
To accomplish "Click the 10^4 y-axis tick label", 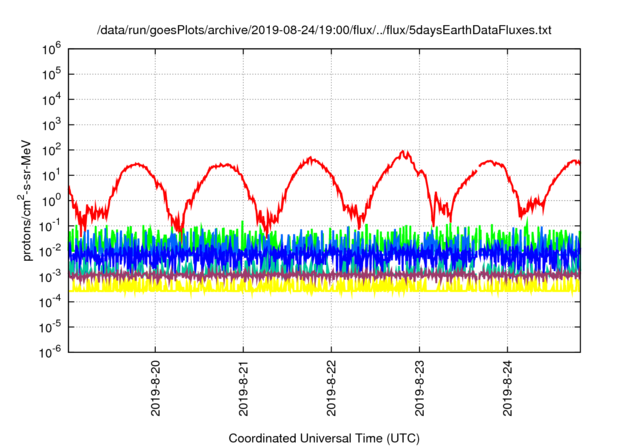I will [51, 100].
